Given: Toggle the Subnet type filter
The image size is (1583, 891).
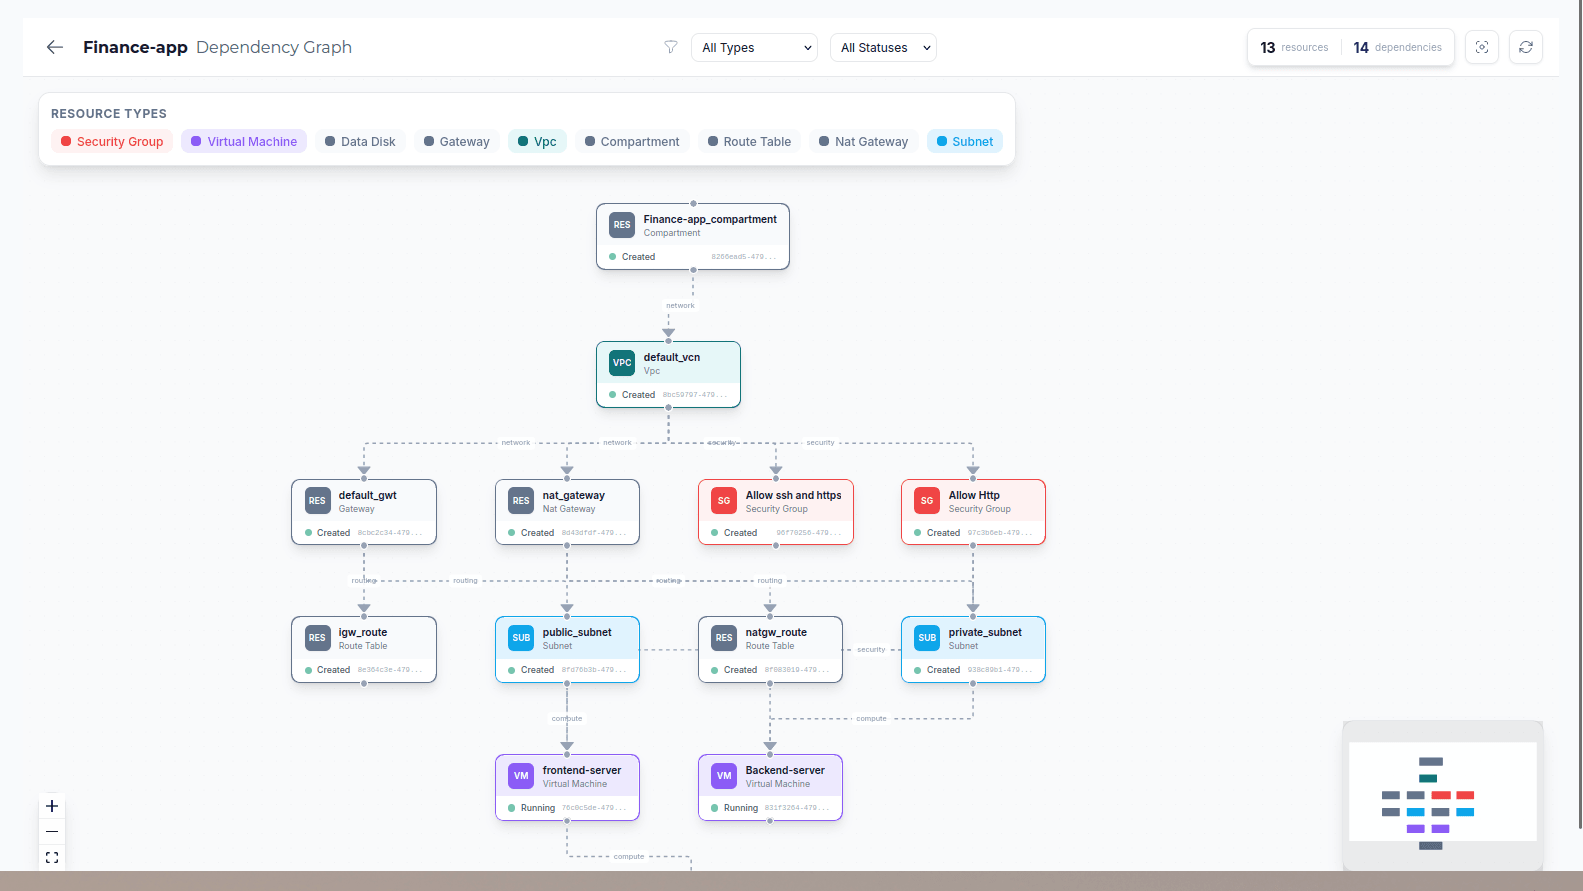Looking at the screenshot, I should coord(965,141).
